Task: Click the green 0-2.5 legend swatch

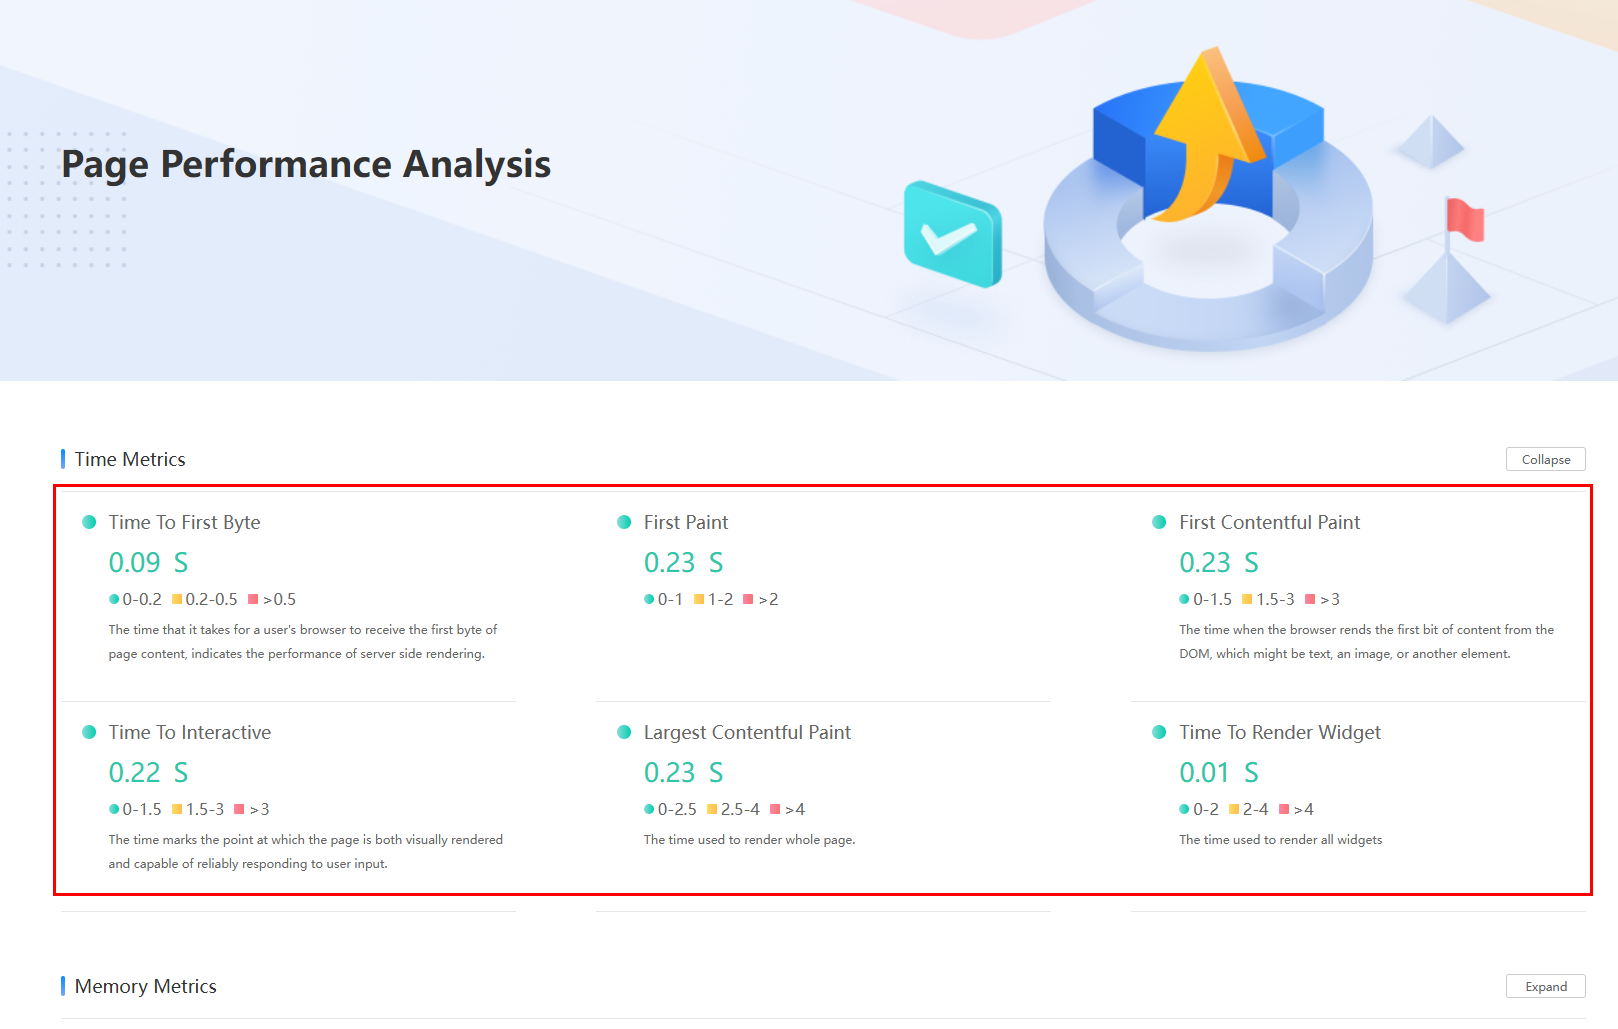Action: (649, 809)
